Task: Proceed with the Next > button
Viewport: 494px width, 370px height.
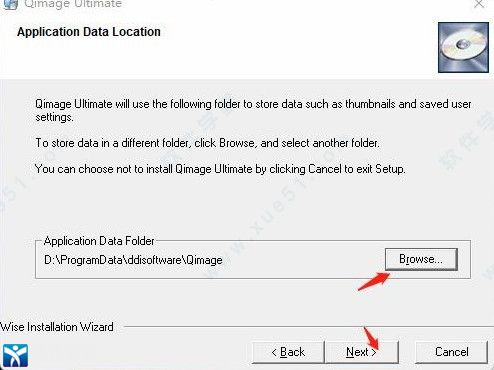Action: coord(361,352)
